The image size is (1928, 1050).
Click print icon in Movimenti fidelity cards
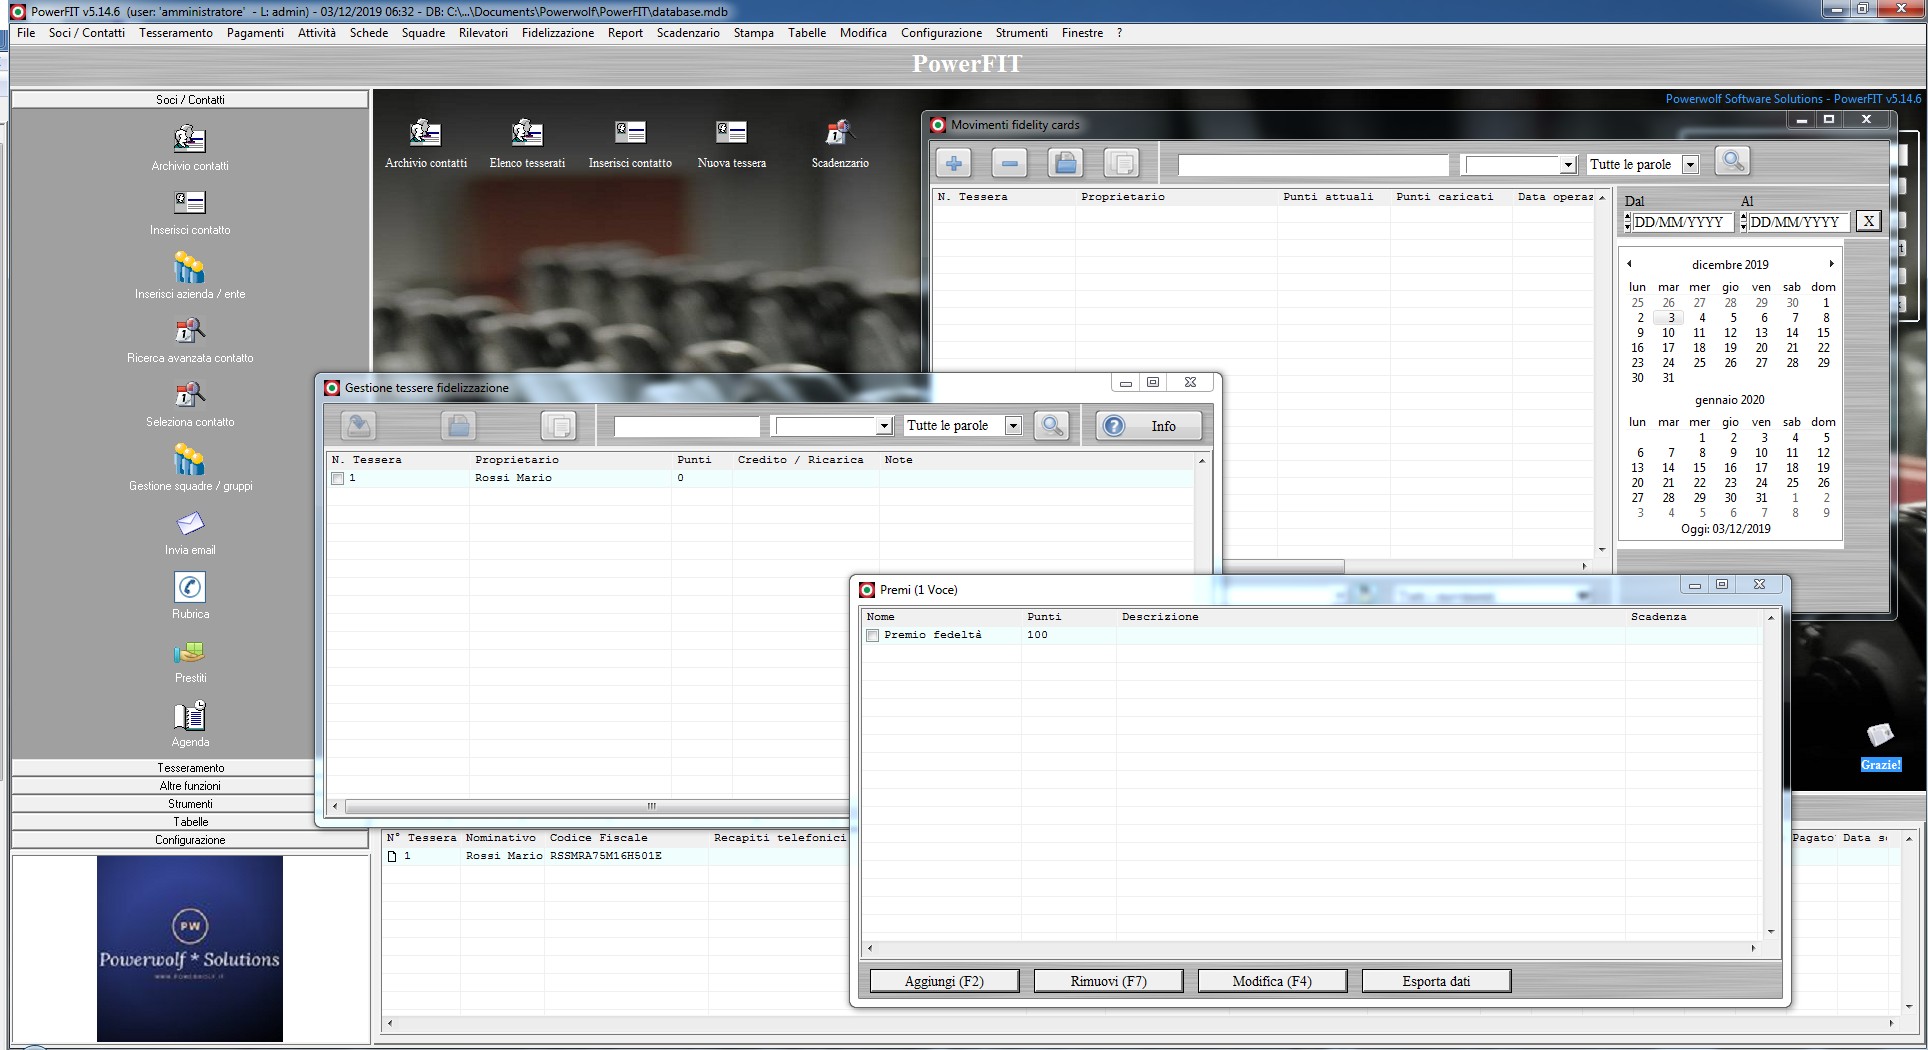1066,163
